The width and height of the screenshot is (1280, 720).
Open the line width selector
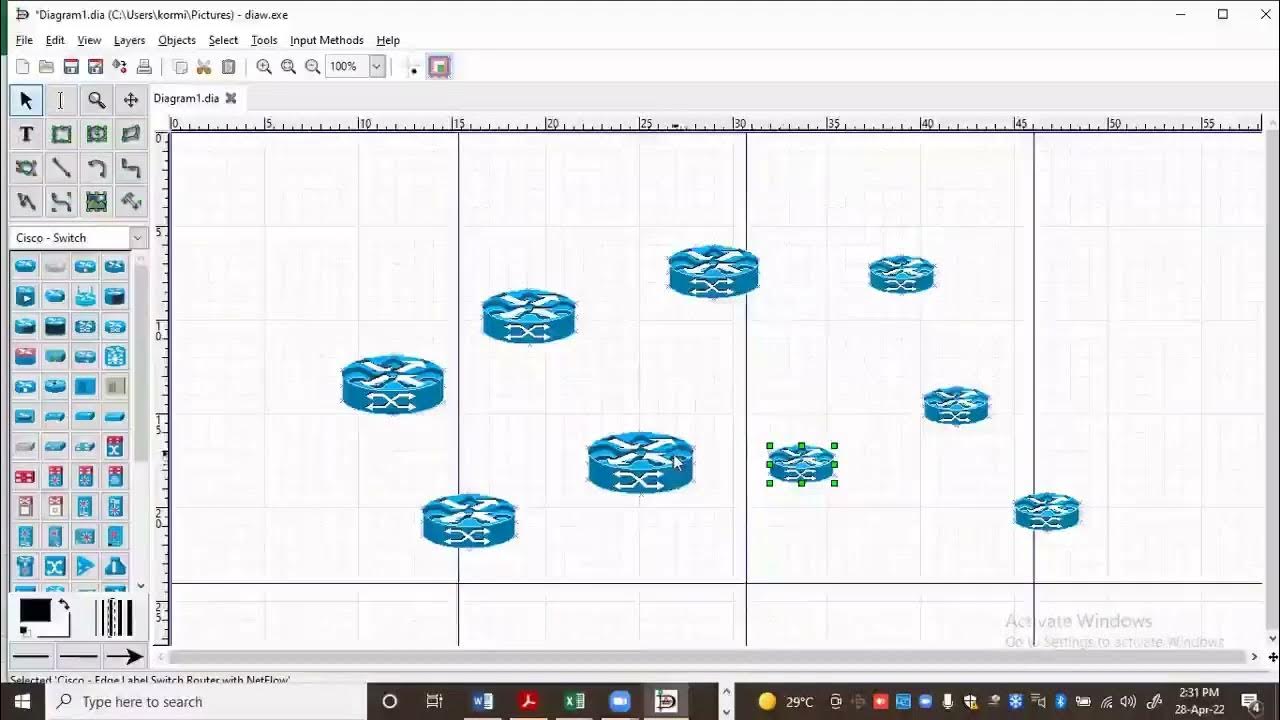click(114, 617)
